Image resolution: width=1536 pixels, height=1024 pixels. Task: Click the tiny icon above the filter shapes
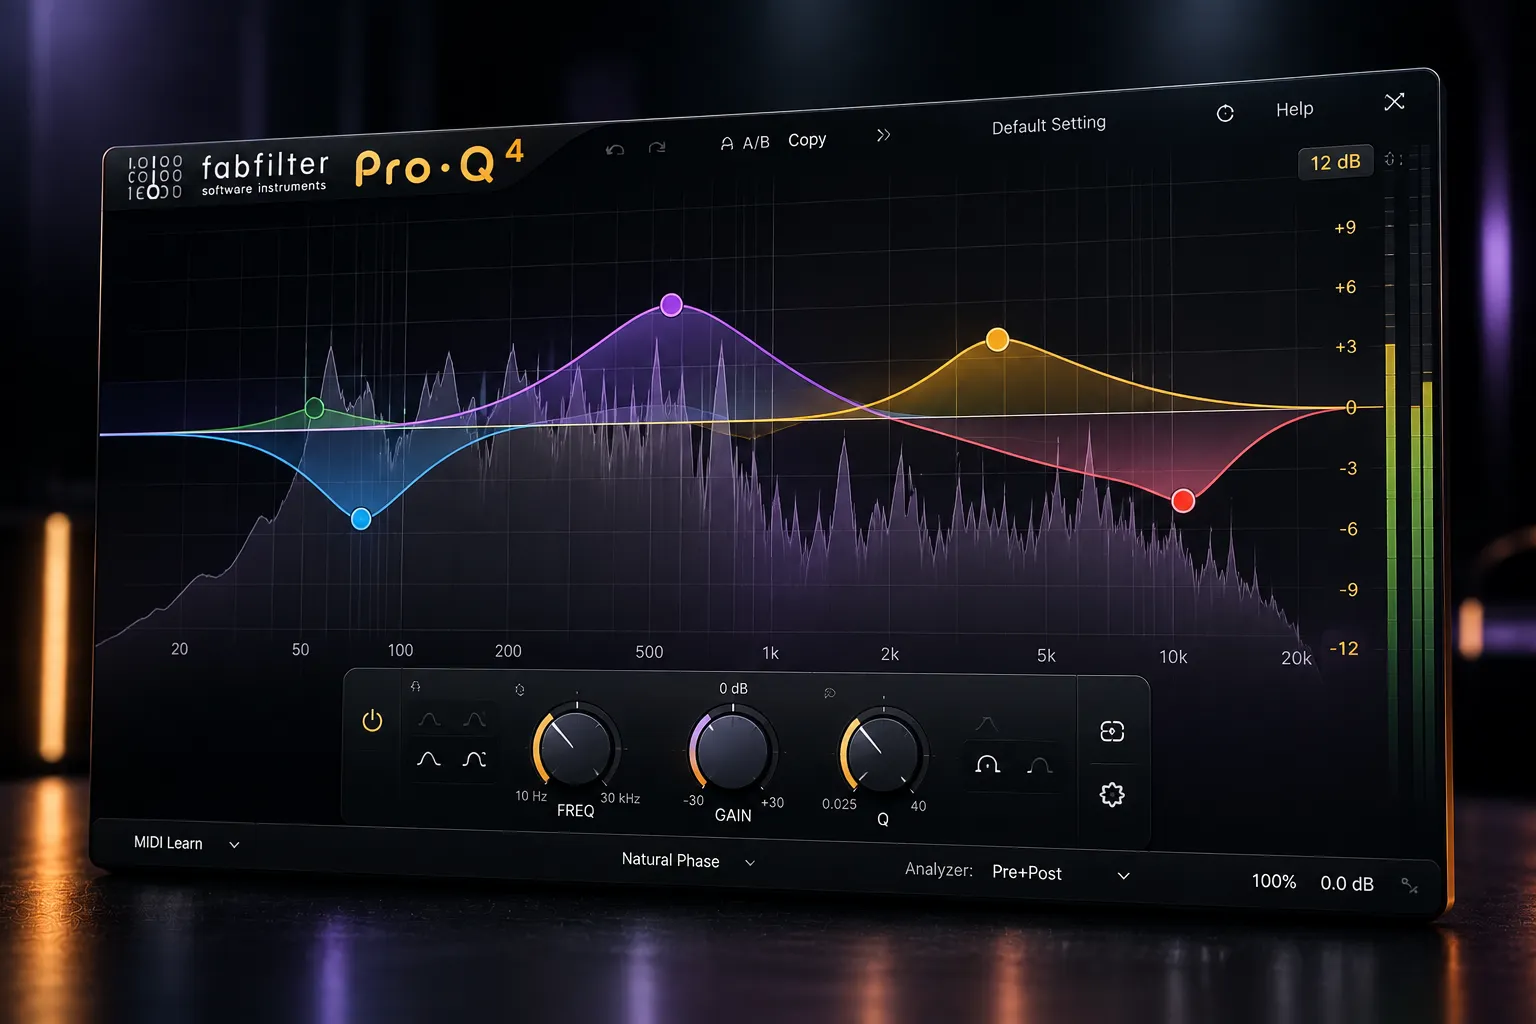coord(416,686)
